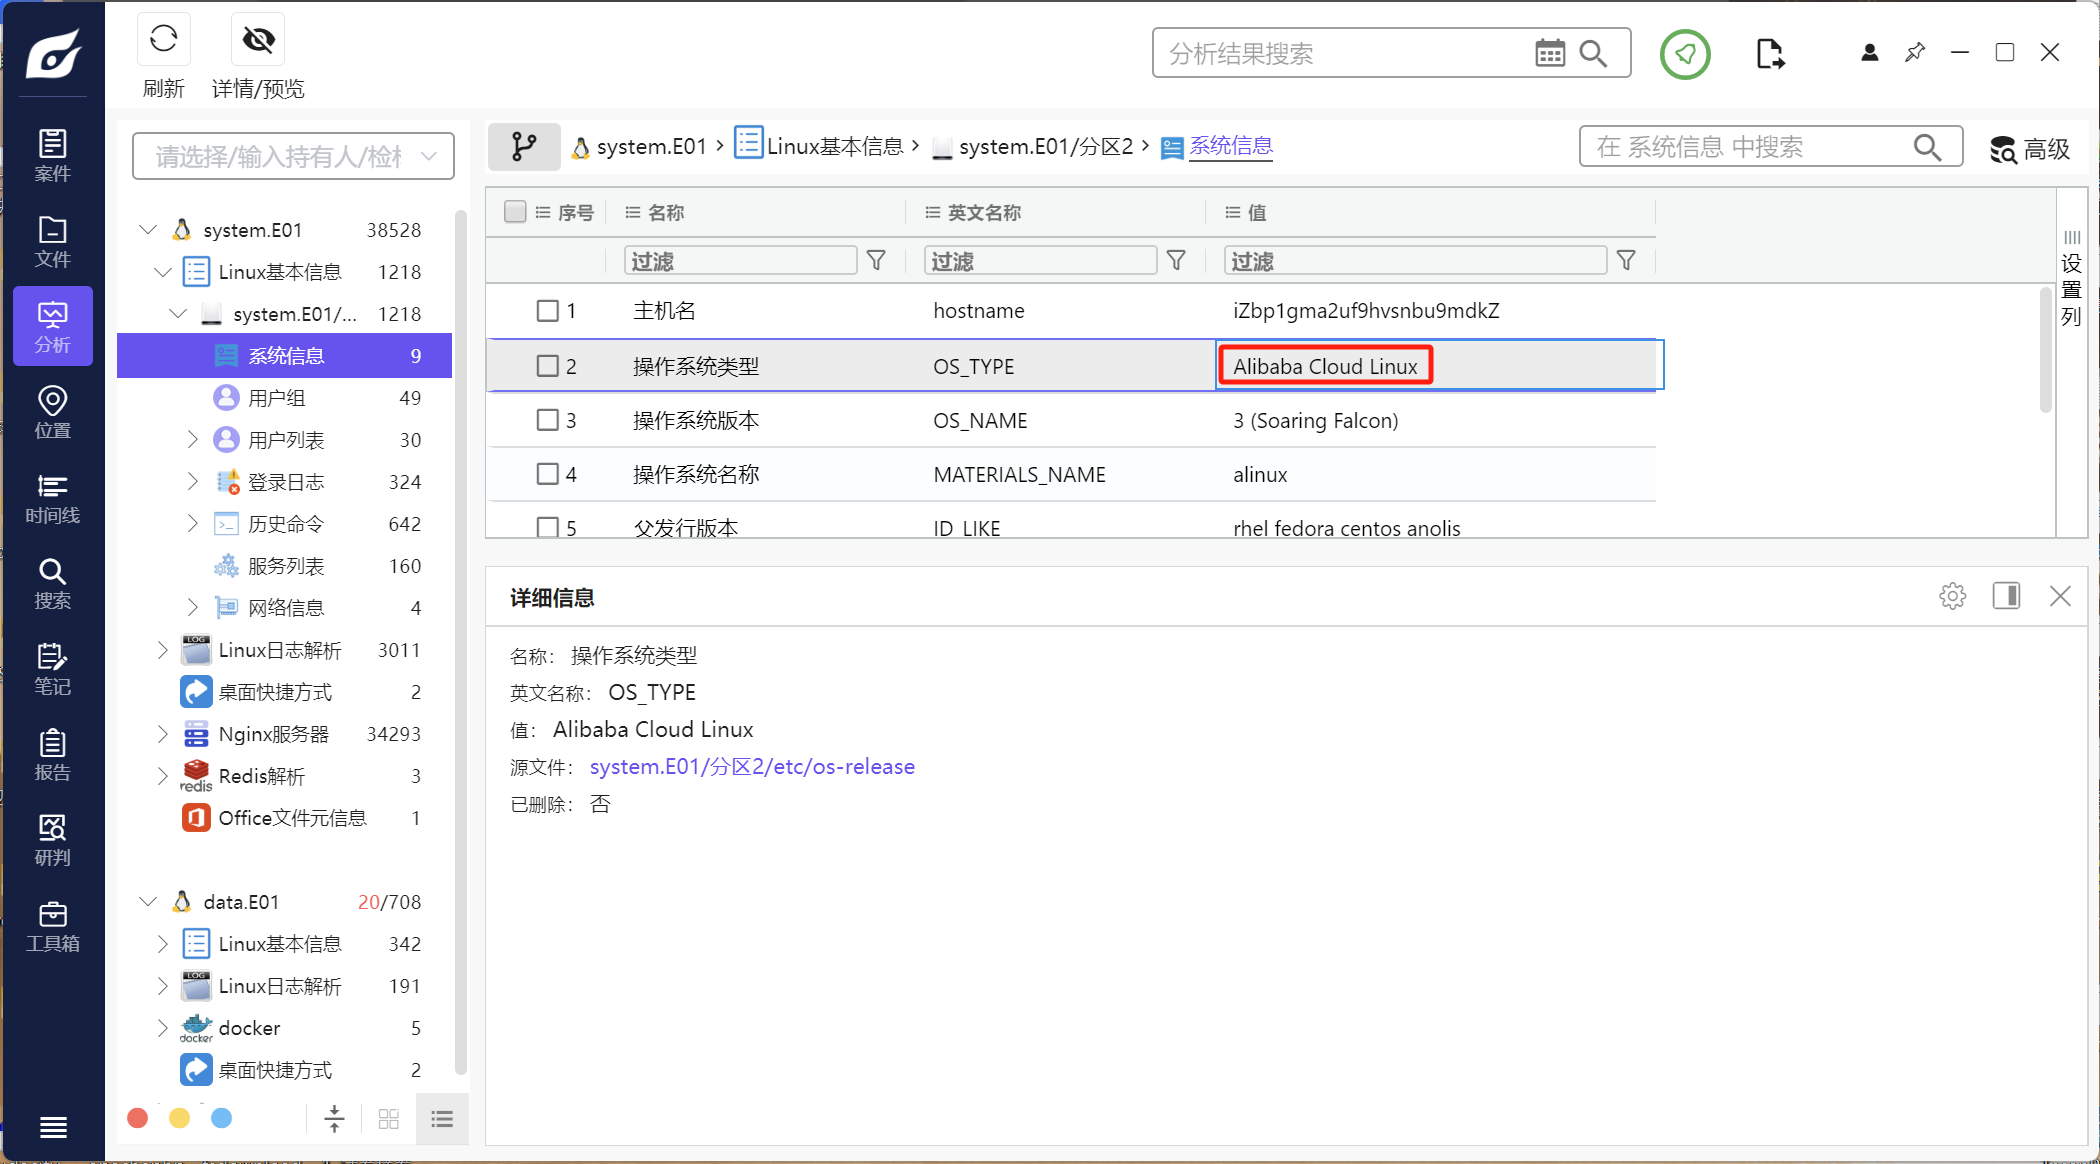
Task: Open the system.E01/分区2/etc/os-release source link
Action: [752, 767]
